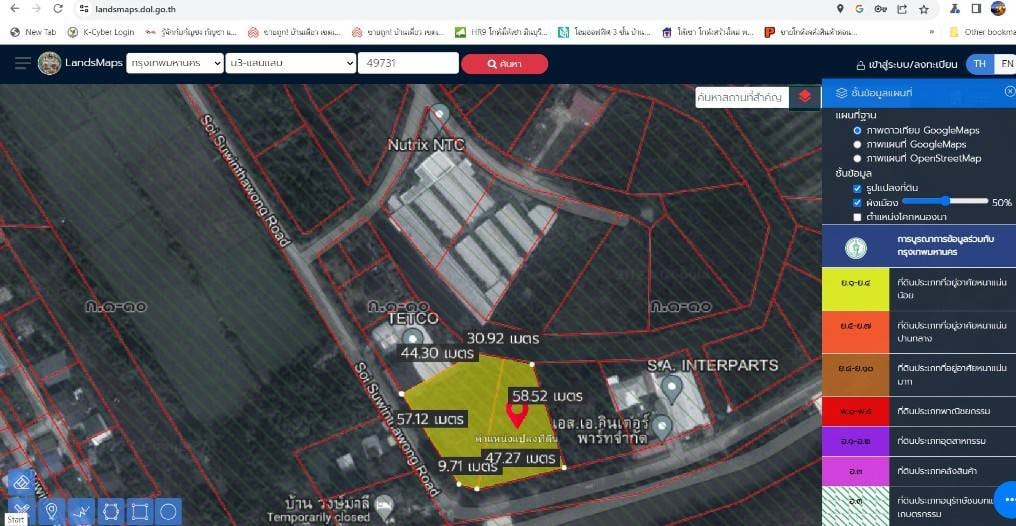The image size is (1016, 526).
Task: Click the 44.30 เมตร measurement label
Action: [439, 354]
